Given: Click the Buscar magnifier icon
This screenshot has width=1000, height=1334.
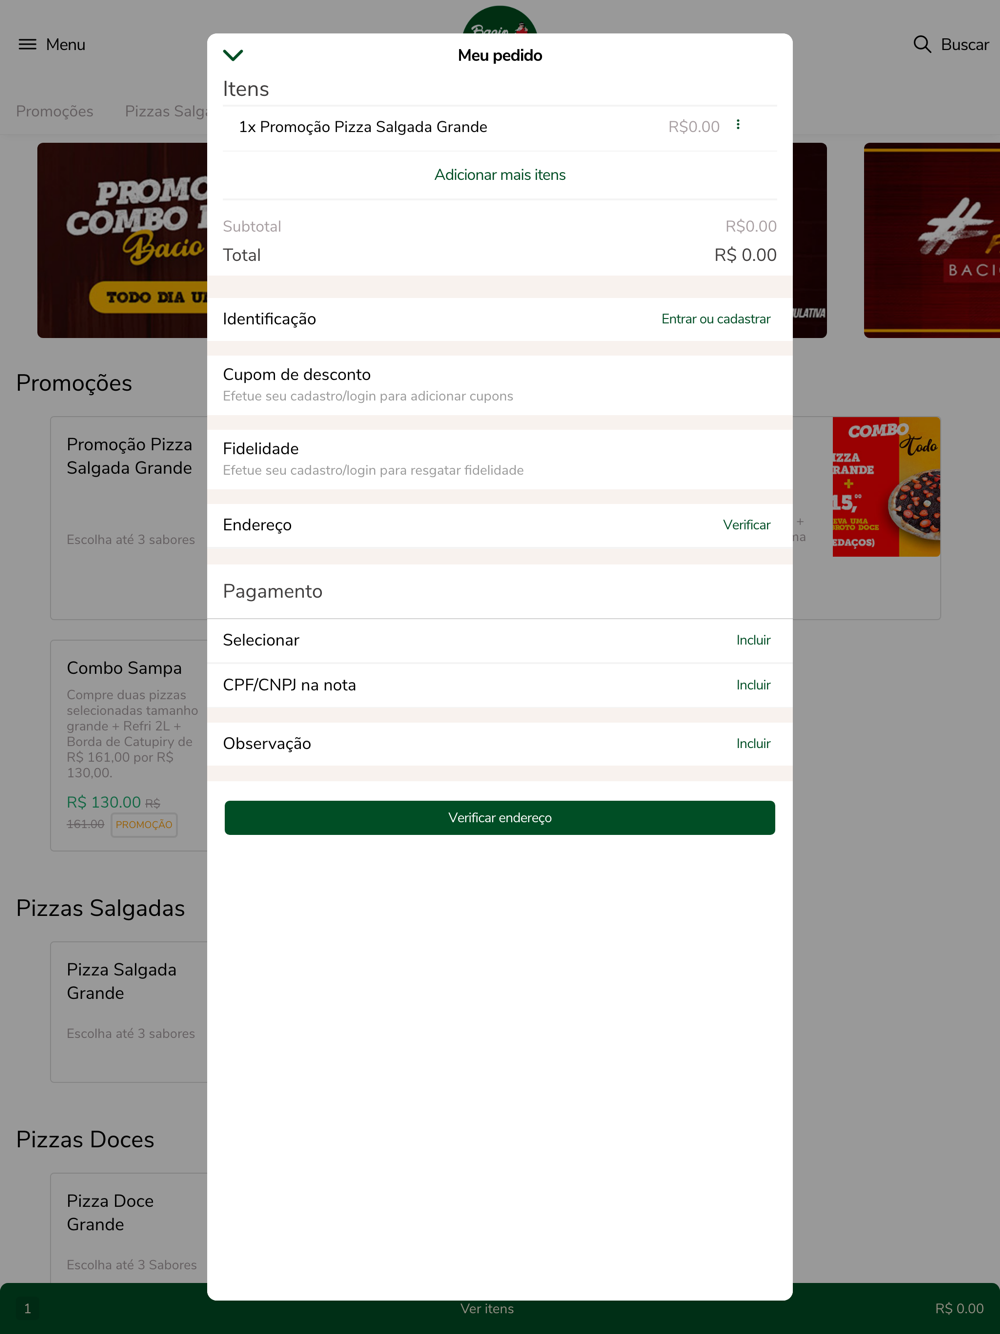Looking at the screenshot, I should [x=922, y=44].
